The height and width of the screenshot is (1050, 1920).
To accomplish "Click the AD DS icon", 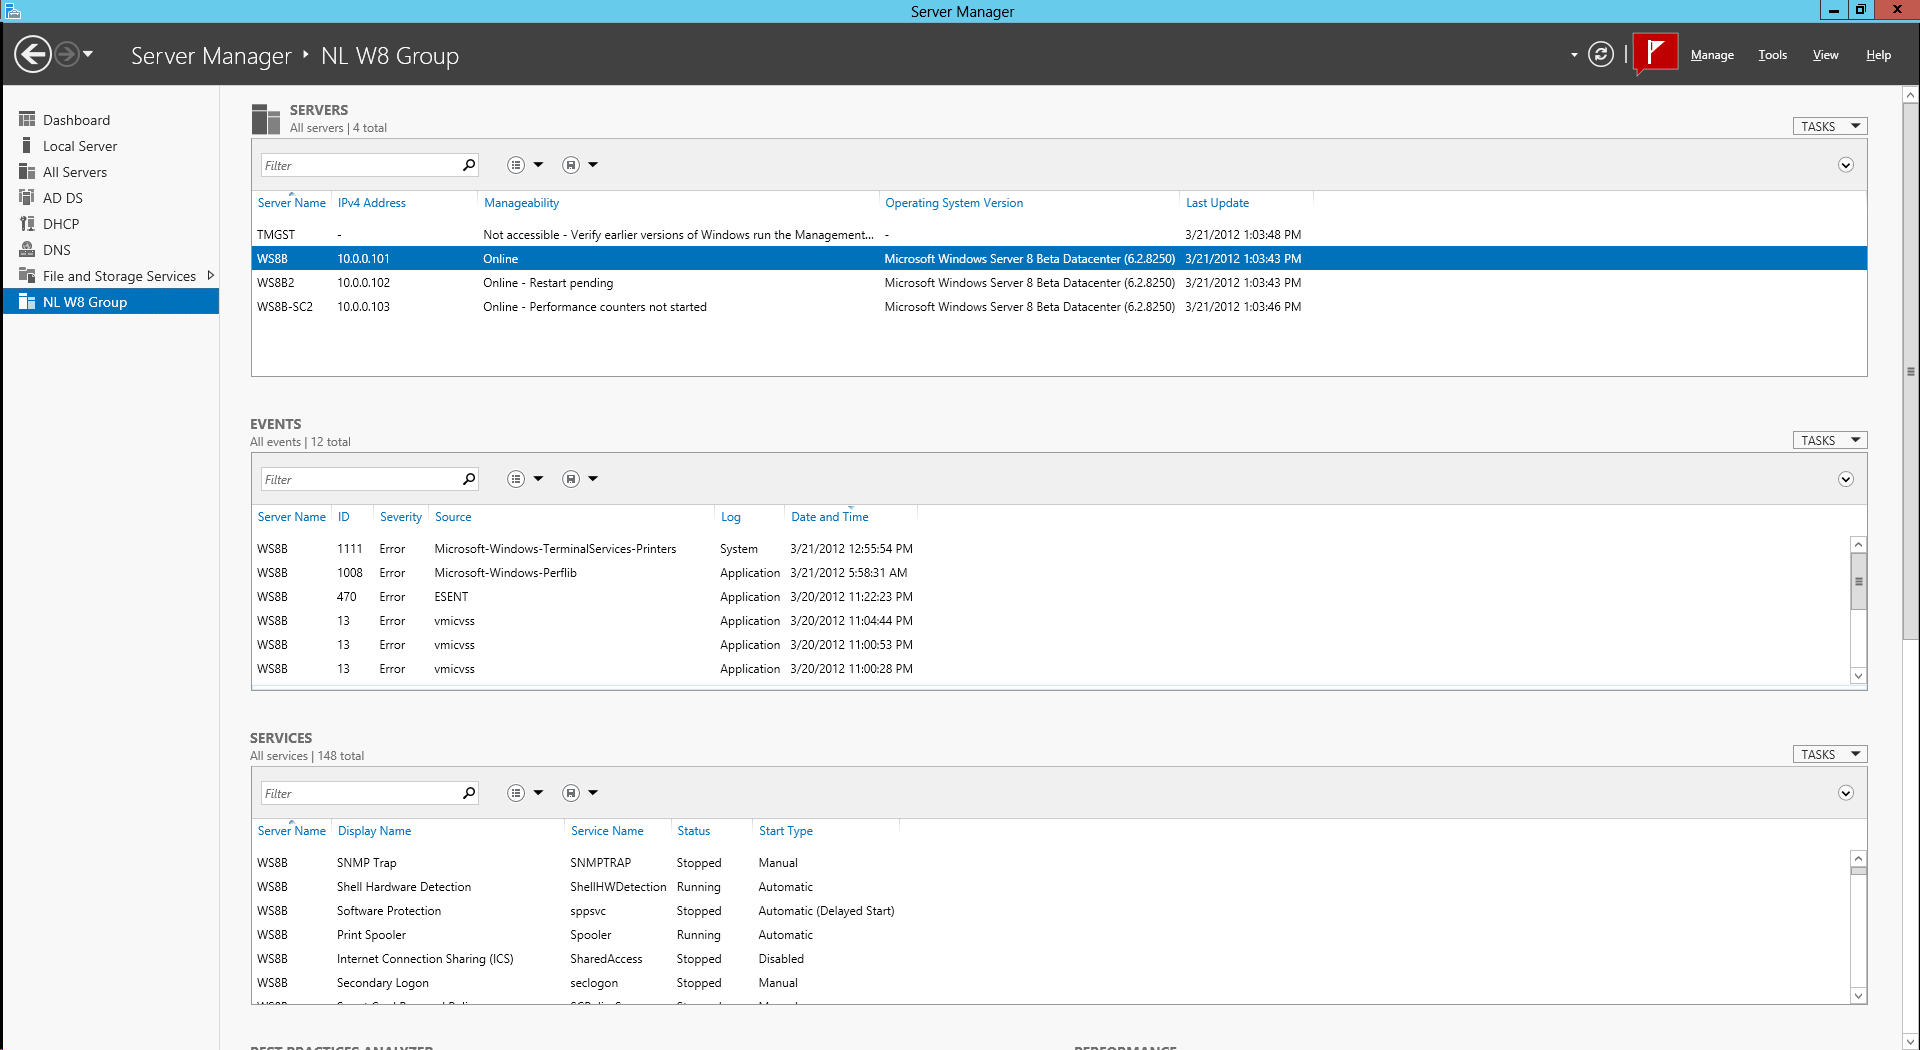I will coord(27,197).
